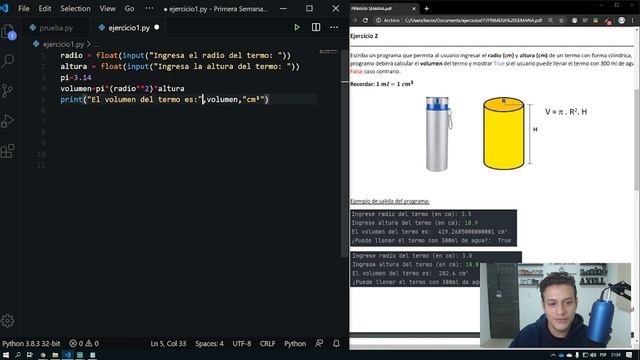Viewport: 640px width, 360px height.
Task: Change encoding via UTF-8
Action: tap(242, 344)
